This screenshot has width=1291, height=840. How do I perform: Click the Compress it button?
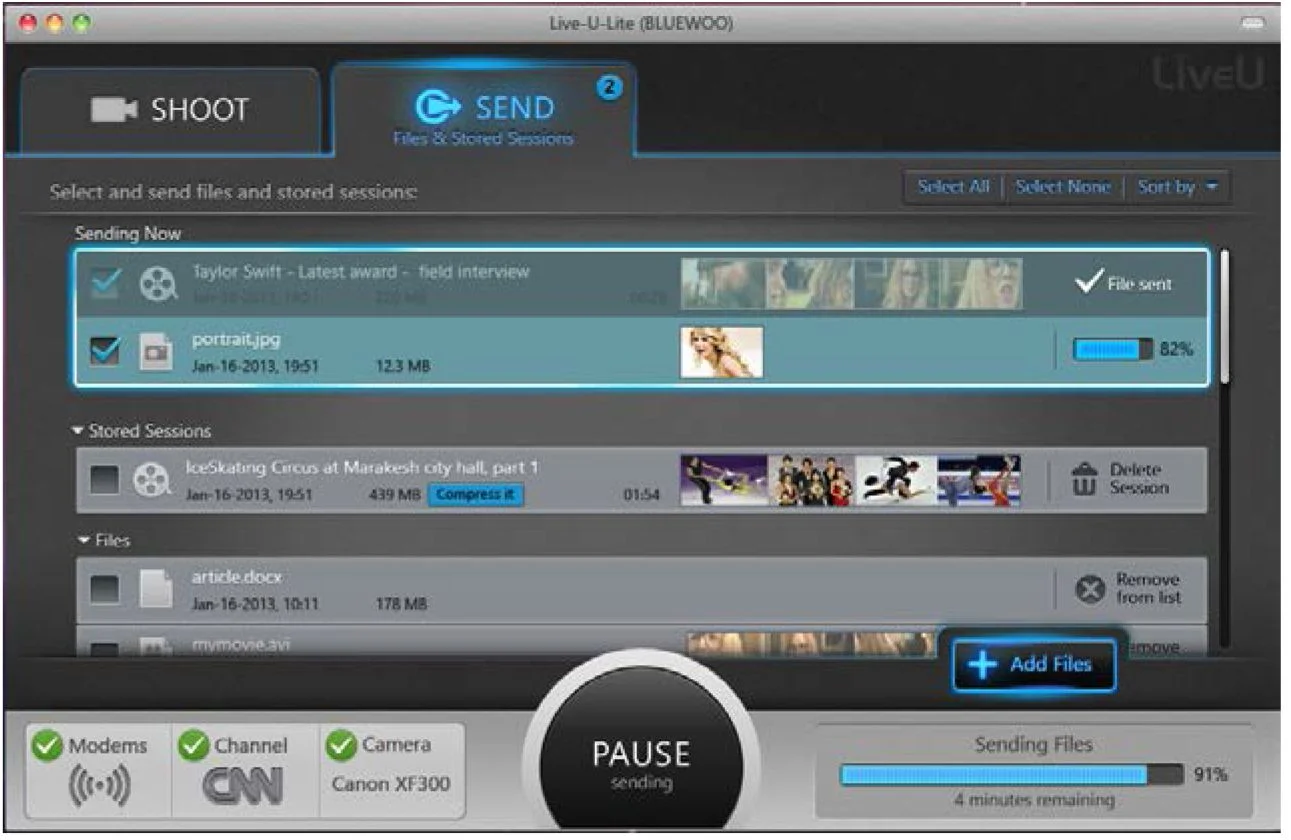point(476,494)
